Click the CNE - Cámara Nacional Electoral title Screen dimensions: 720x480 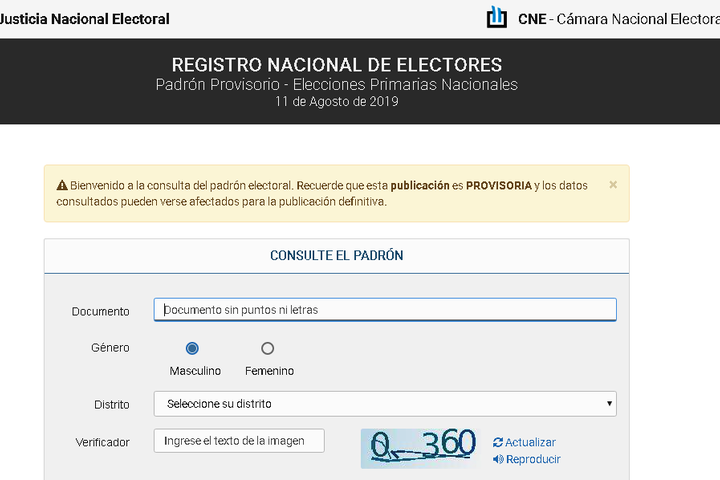pyautogui.click(x=619, y=19)
